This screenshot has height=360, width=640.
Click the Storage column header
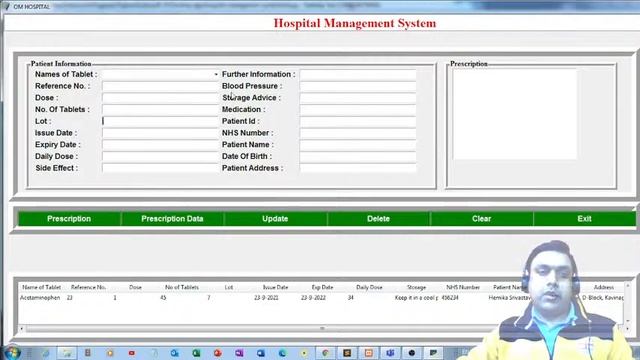click(416, 287)
